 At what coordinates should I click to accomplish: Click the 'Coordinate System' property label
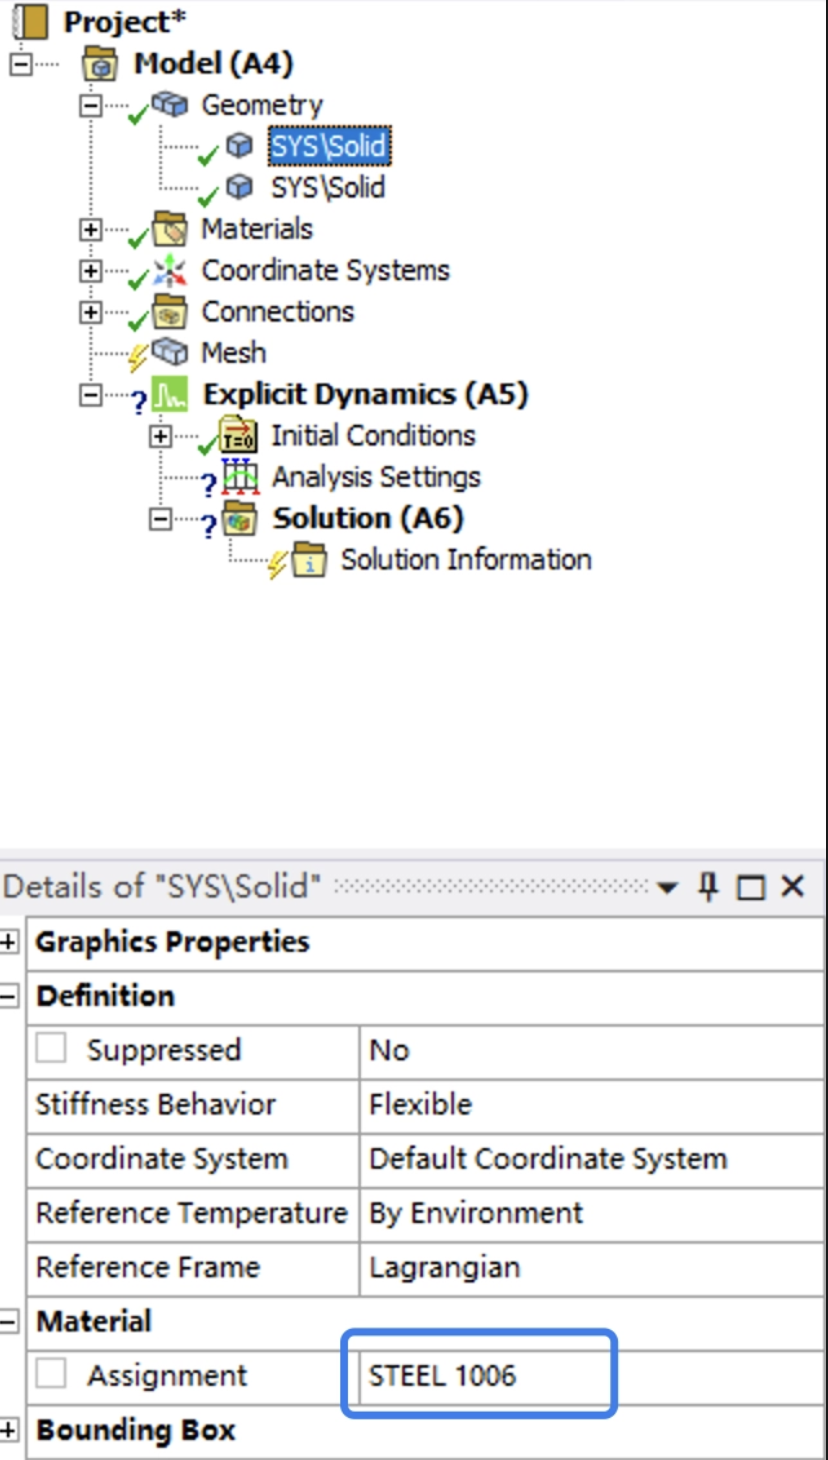coord(161,1159)
